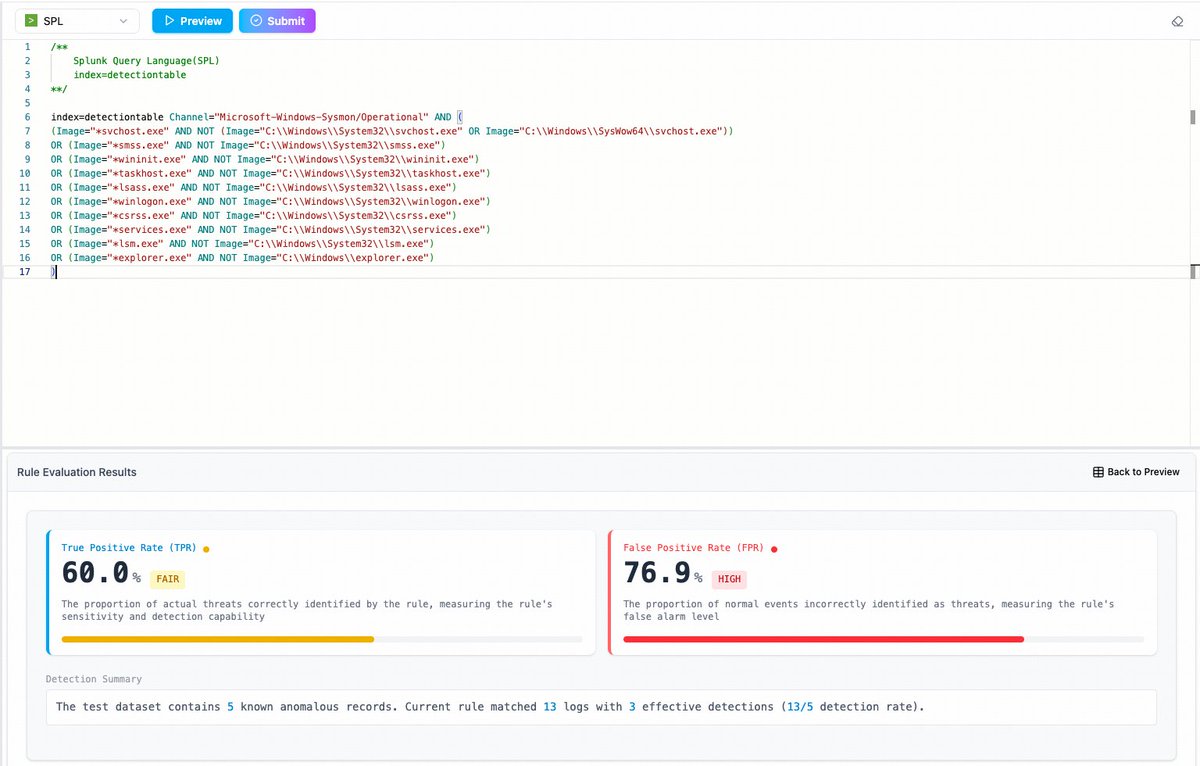The width and height of the screenshot is (1200, 766).
Task: Click the editor vertical scrollbar marker
Action: pos(1193,116)
